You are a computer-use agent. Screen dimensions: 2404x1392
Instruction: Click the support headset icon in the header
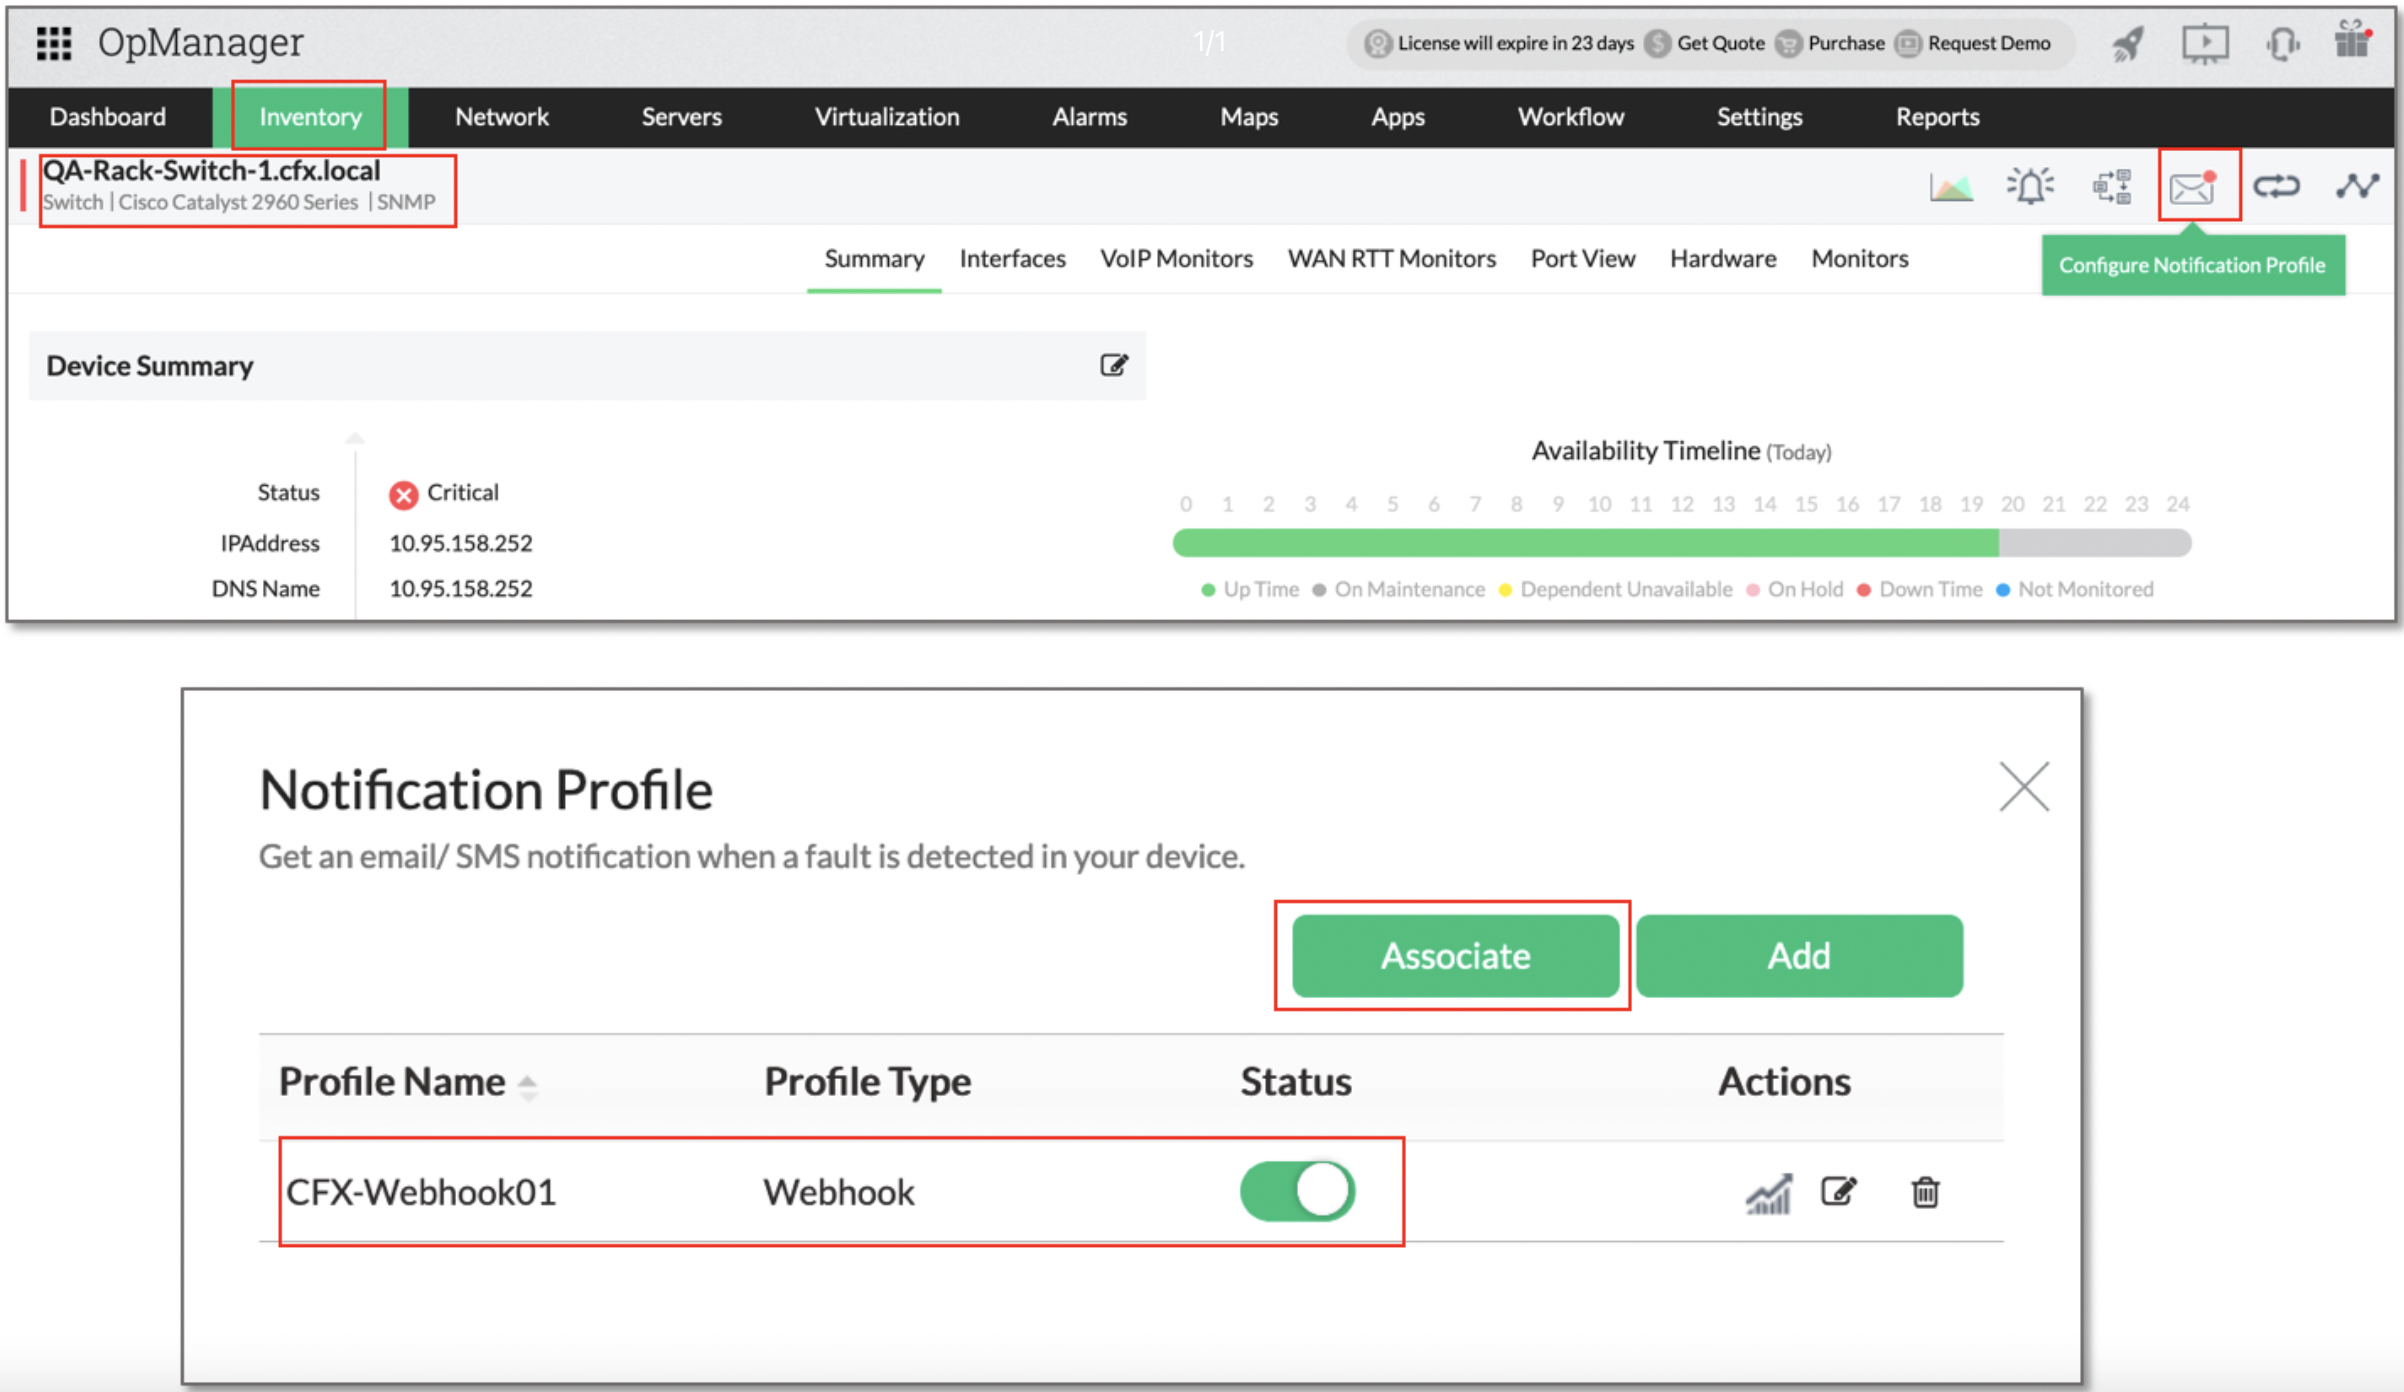pos(2283,43)
